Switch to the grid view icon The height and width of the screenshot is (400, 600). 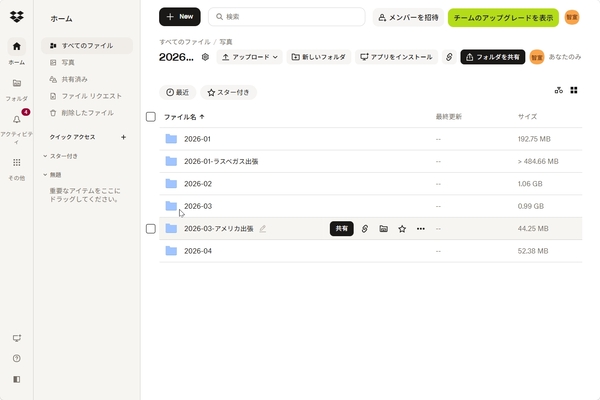(x=574, y=90)
